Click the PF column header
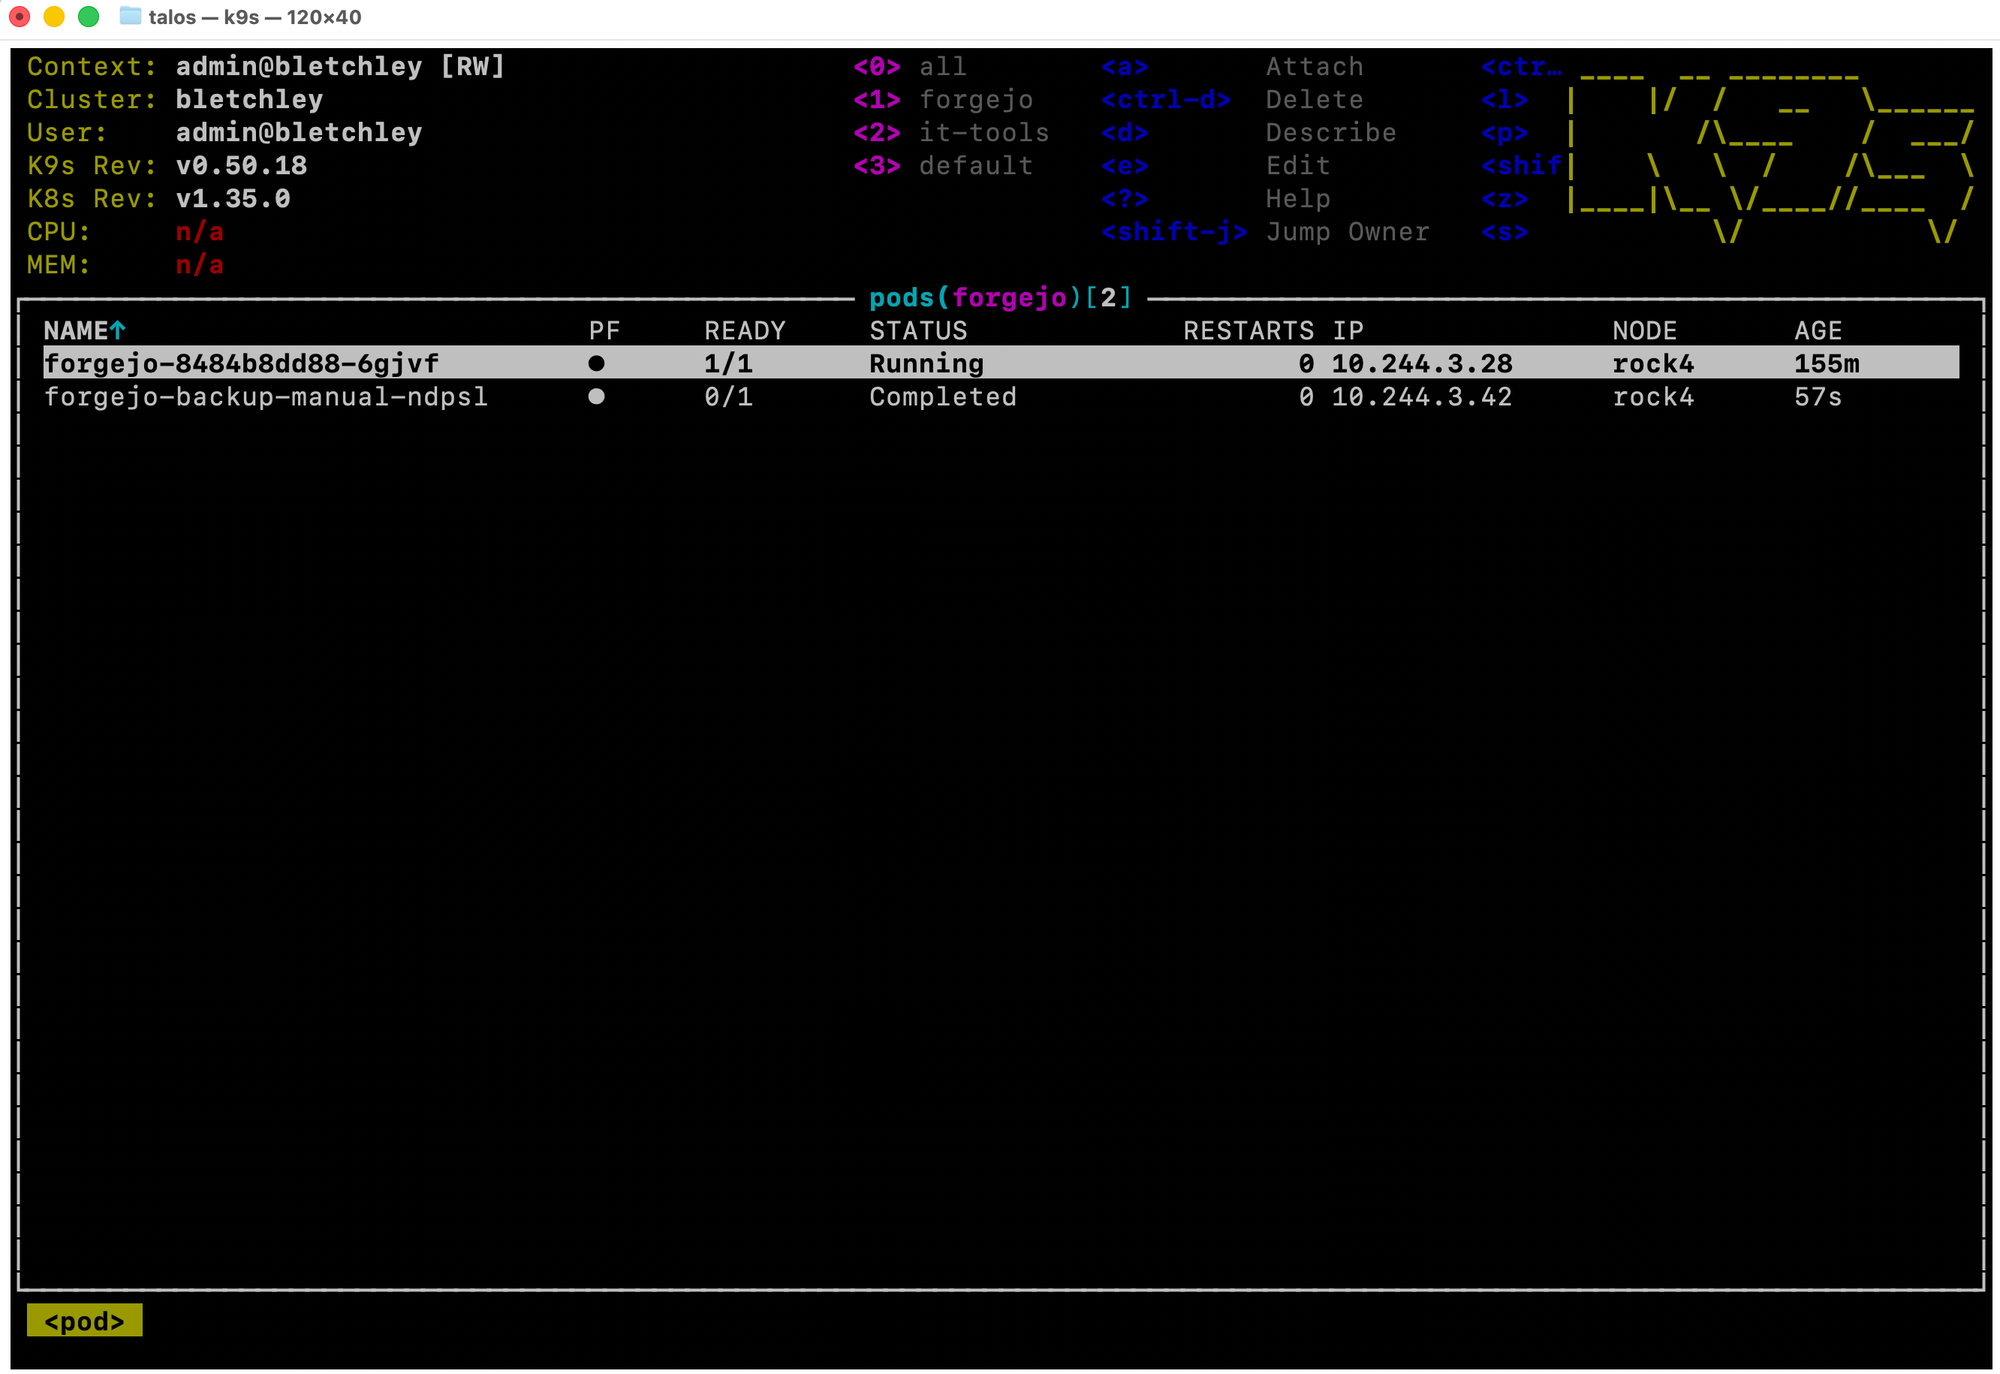The width and height of the screenshot is (2000, 1374). point(604,330)
